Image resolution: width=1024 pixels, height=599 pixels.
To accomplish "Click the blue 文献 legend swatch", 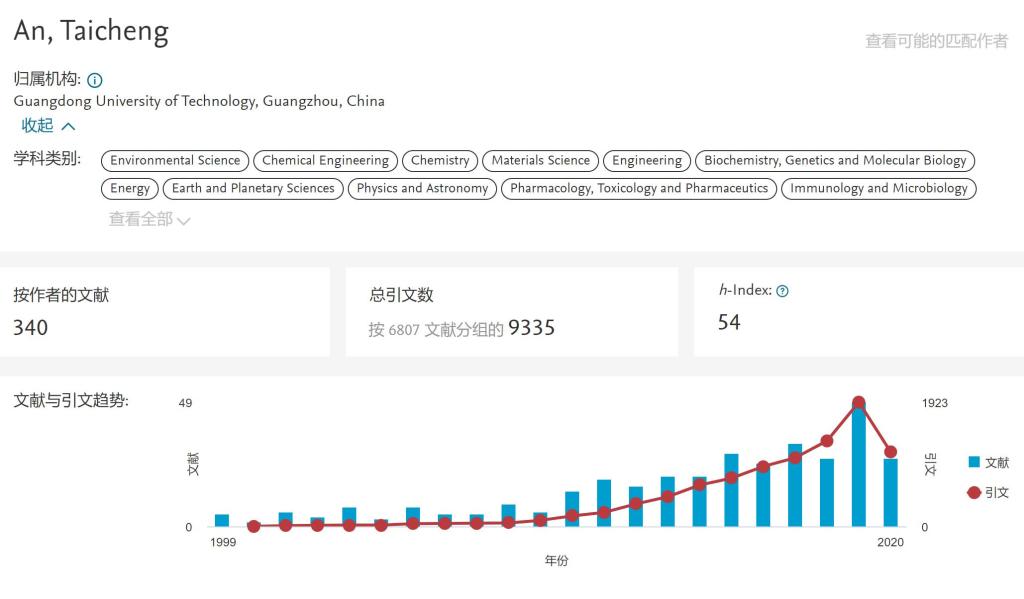I will pos(974,462).
